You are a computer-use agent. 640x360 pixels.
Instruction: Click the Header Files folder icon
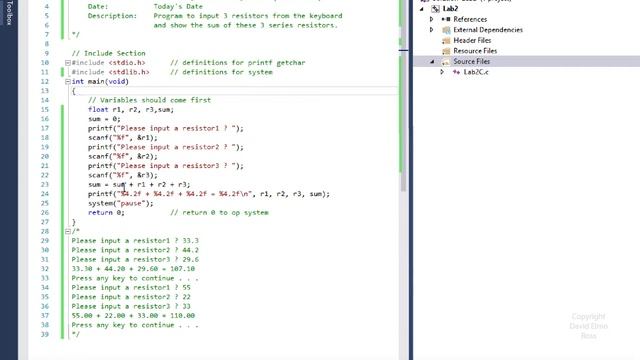coord(446,40)
